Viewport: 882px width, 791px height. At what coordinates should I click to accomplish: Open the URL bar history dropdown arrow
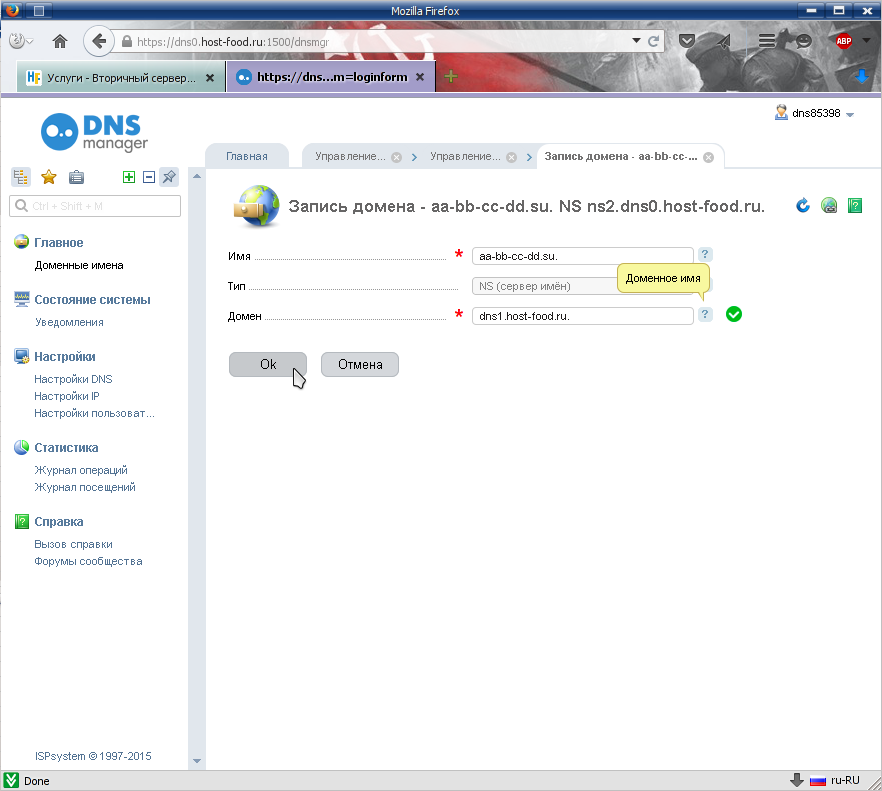[x=636, y=41]
